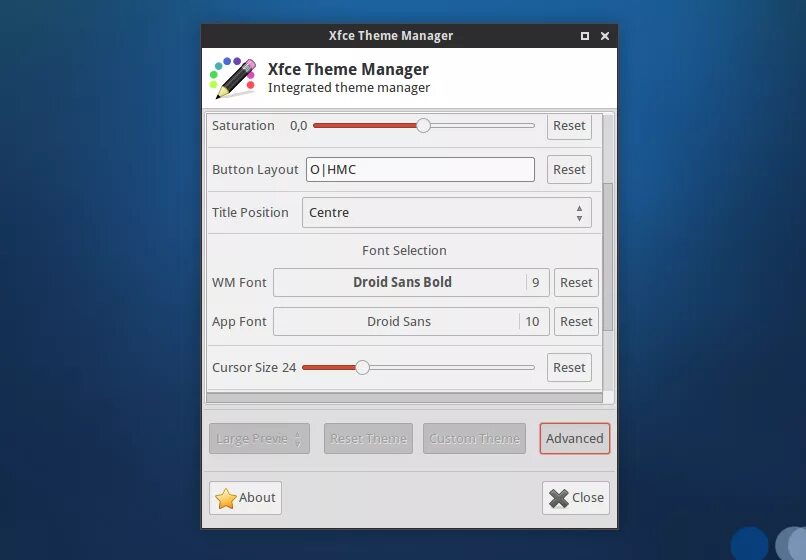Click the Custom Theme button

click(474, 439)
